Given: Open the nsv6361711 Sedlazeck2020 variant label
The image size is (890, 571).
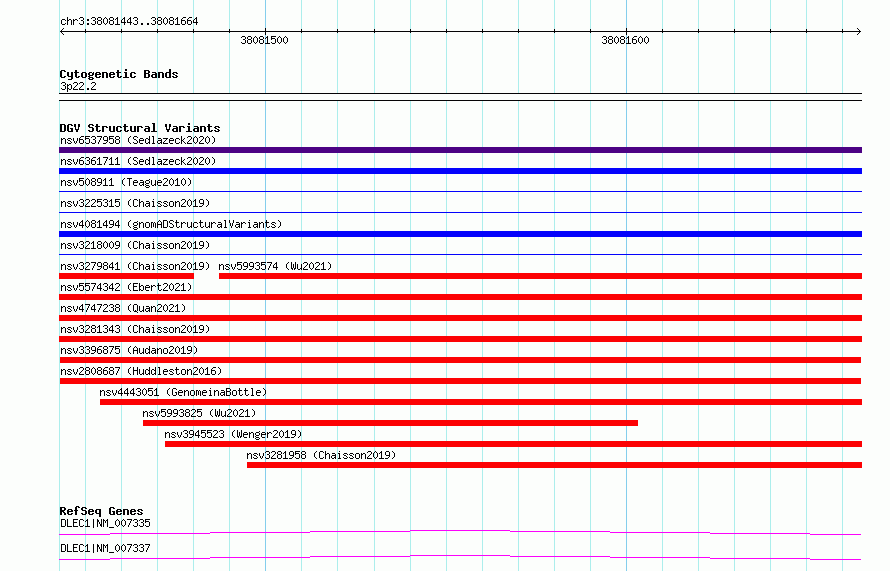Looking at the screenshot, I should point(138,161).
